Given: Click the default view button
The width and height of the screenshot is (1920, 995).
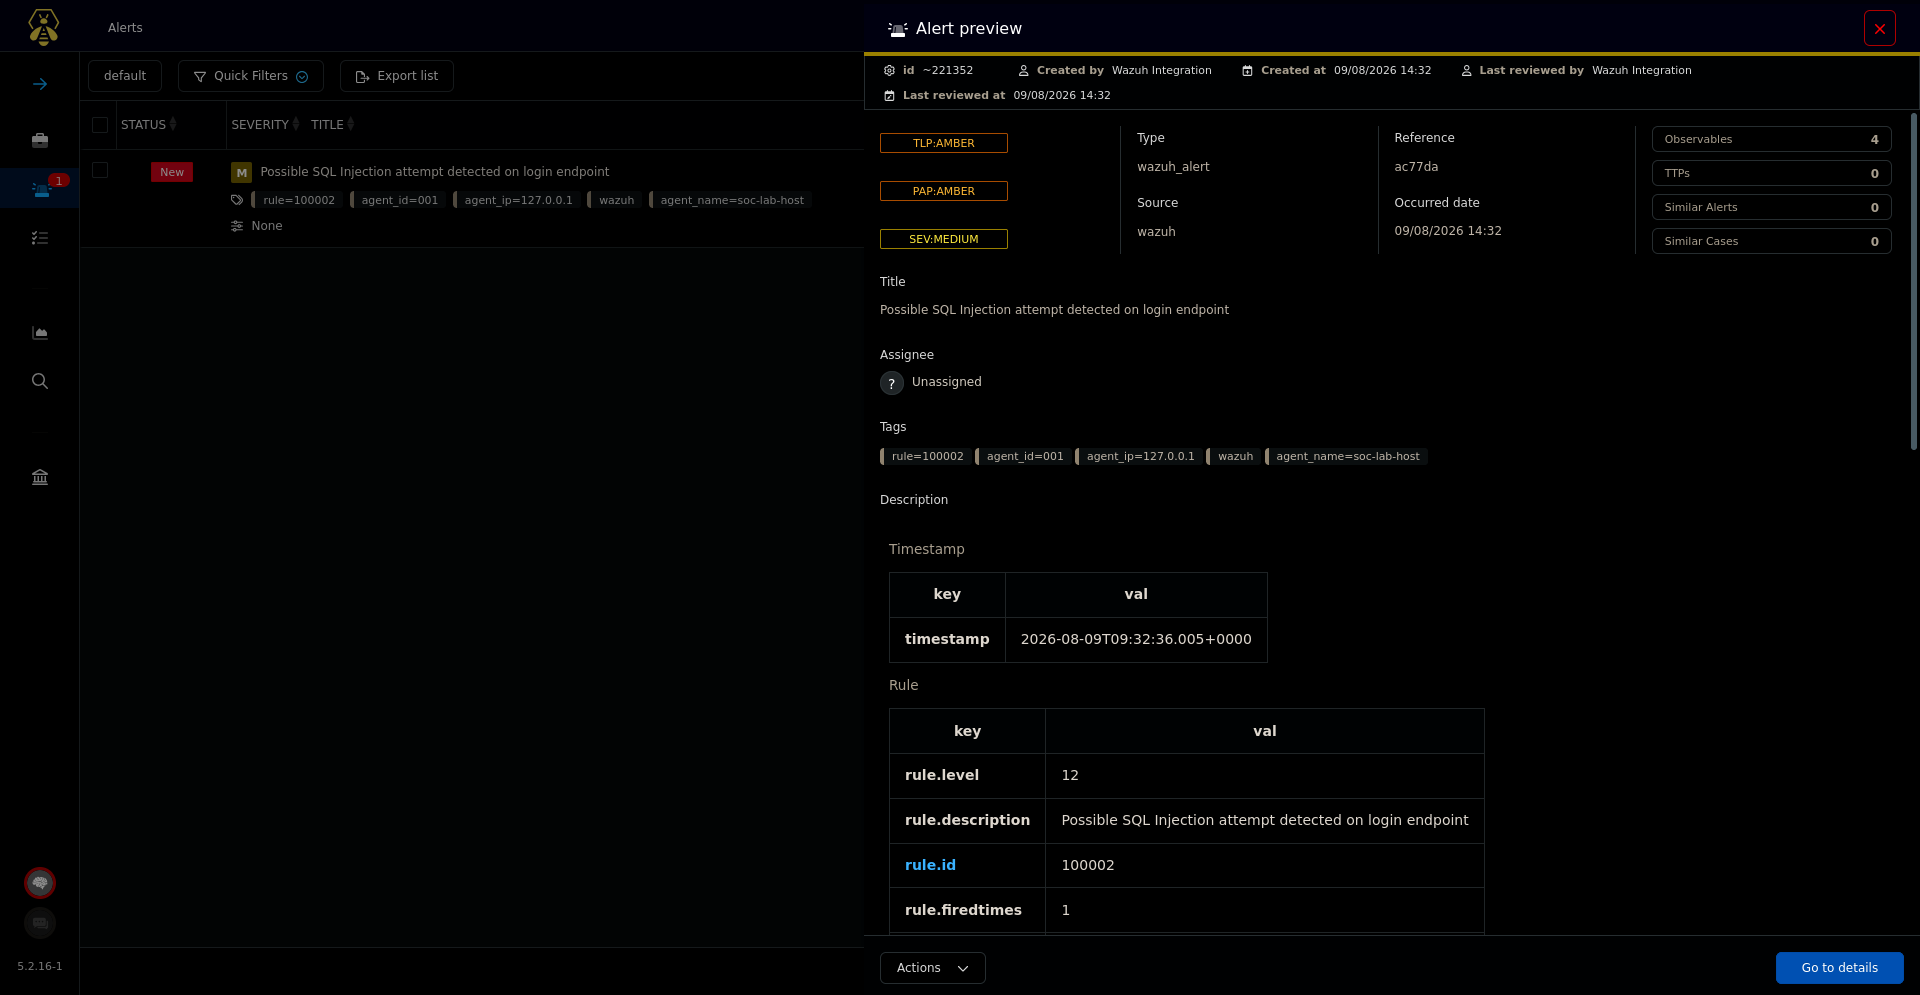Looking at the screenshot, I should 125,76.
